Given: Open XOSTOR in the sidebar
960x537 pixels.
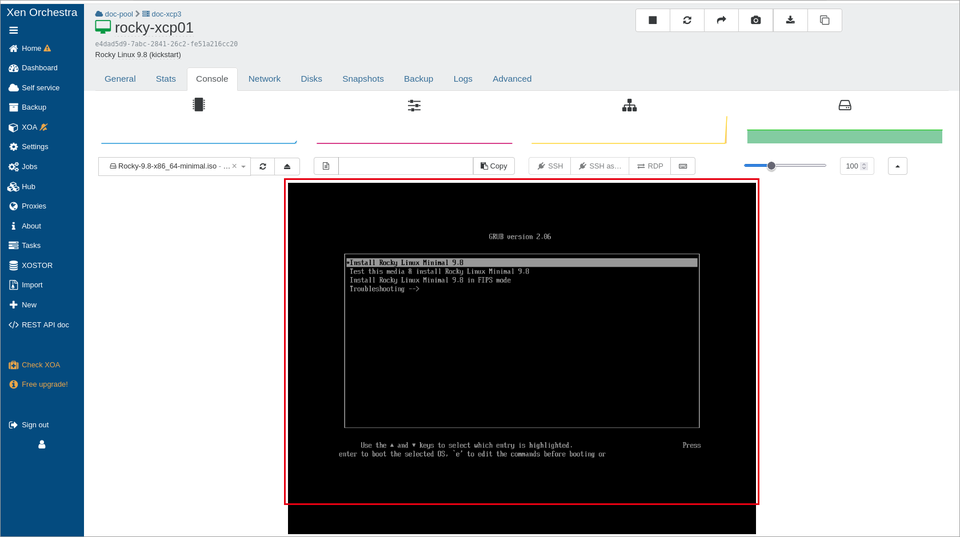Looking at the screenshot, I should click(x=31, y=265).
